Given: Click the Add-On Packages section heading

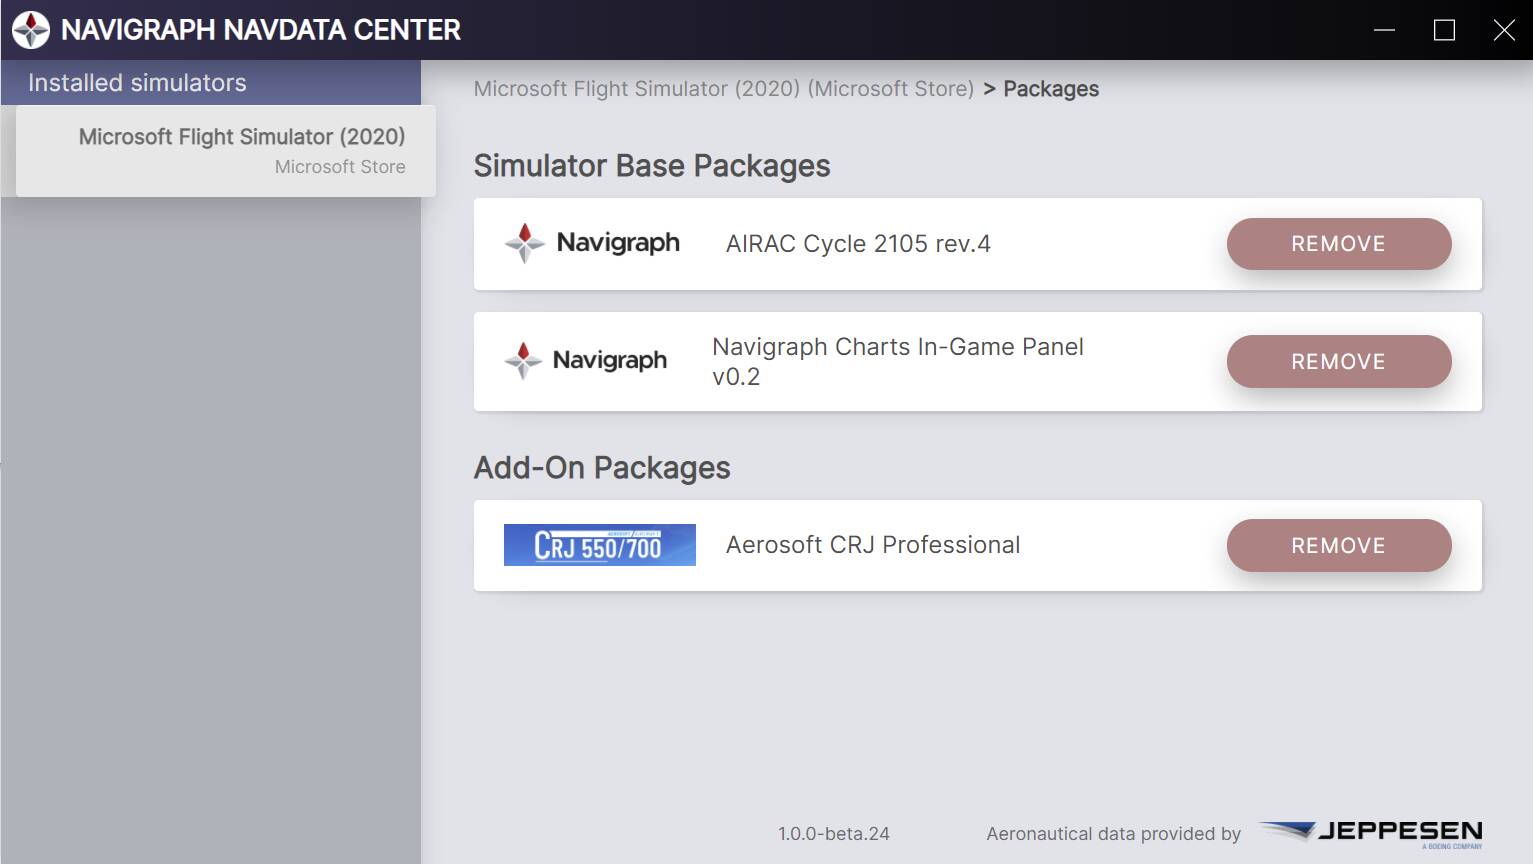Looking at the screenshot, I should pyautogui.click(x=602, y=468).
